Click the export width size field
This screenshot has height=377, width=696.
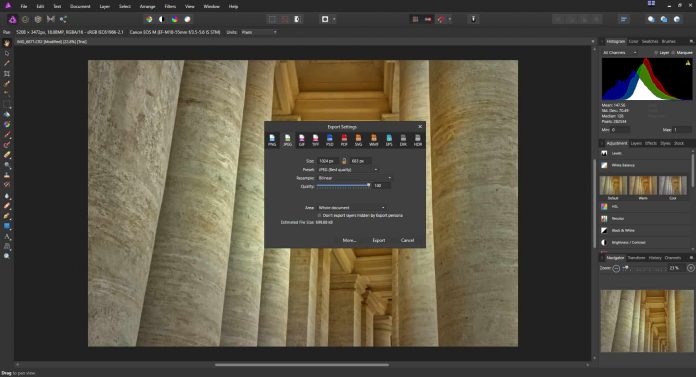tap(328, 161)
